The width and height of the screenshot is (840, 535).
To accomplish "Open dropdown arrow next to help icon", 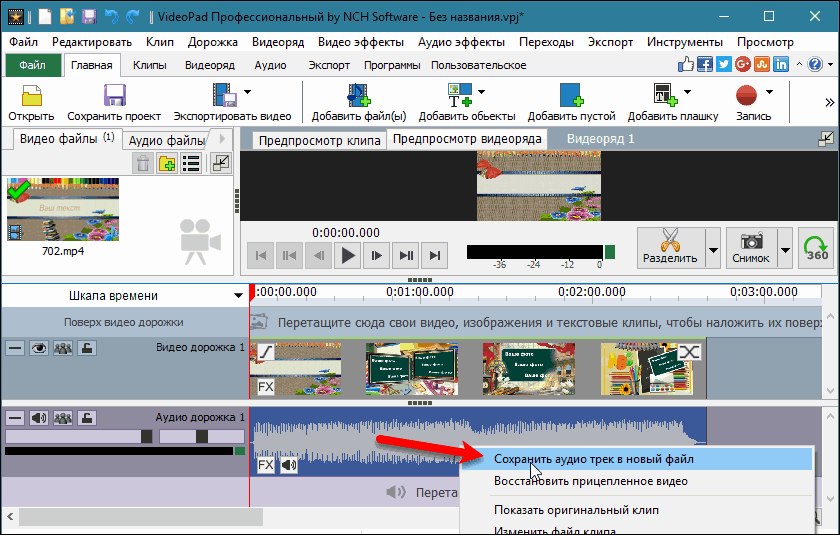I will 830,65.
